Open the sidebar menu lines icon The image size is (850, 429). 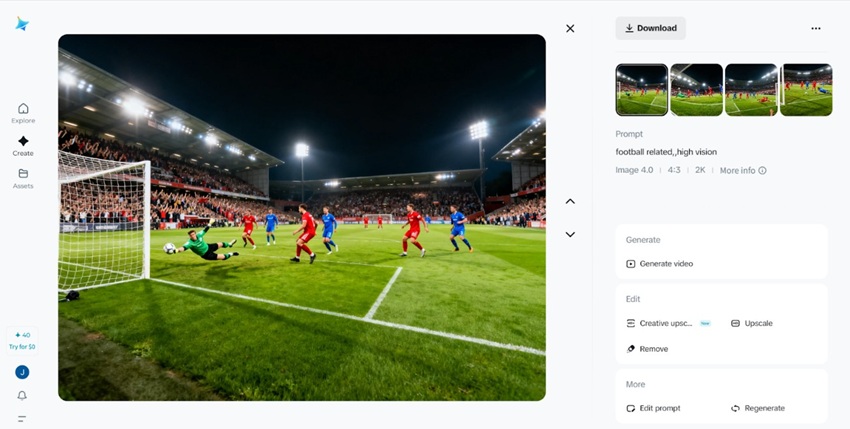point(22,419)
